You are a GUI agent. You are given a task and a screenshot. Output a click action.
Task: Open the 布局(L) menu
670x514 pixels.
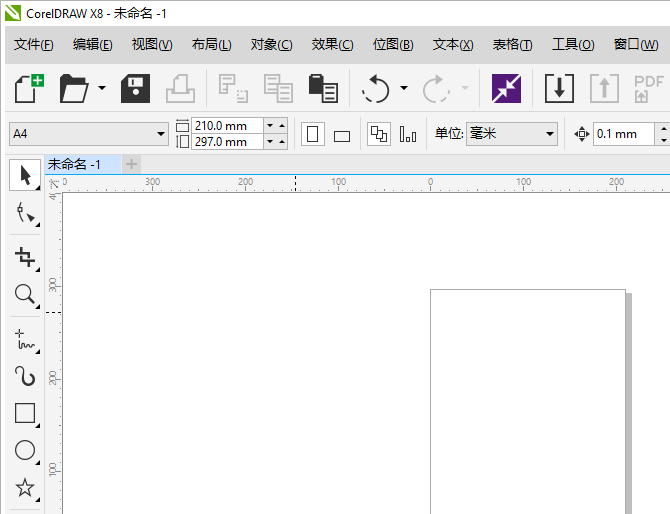(x=212, y=44)
